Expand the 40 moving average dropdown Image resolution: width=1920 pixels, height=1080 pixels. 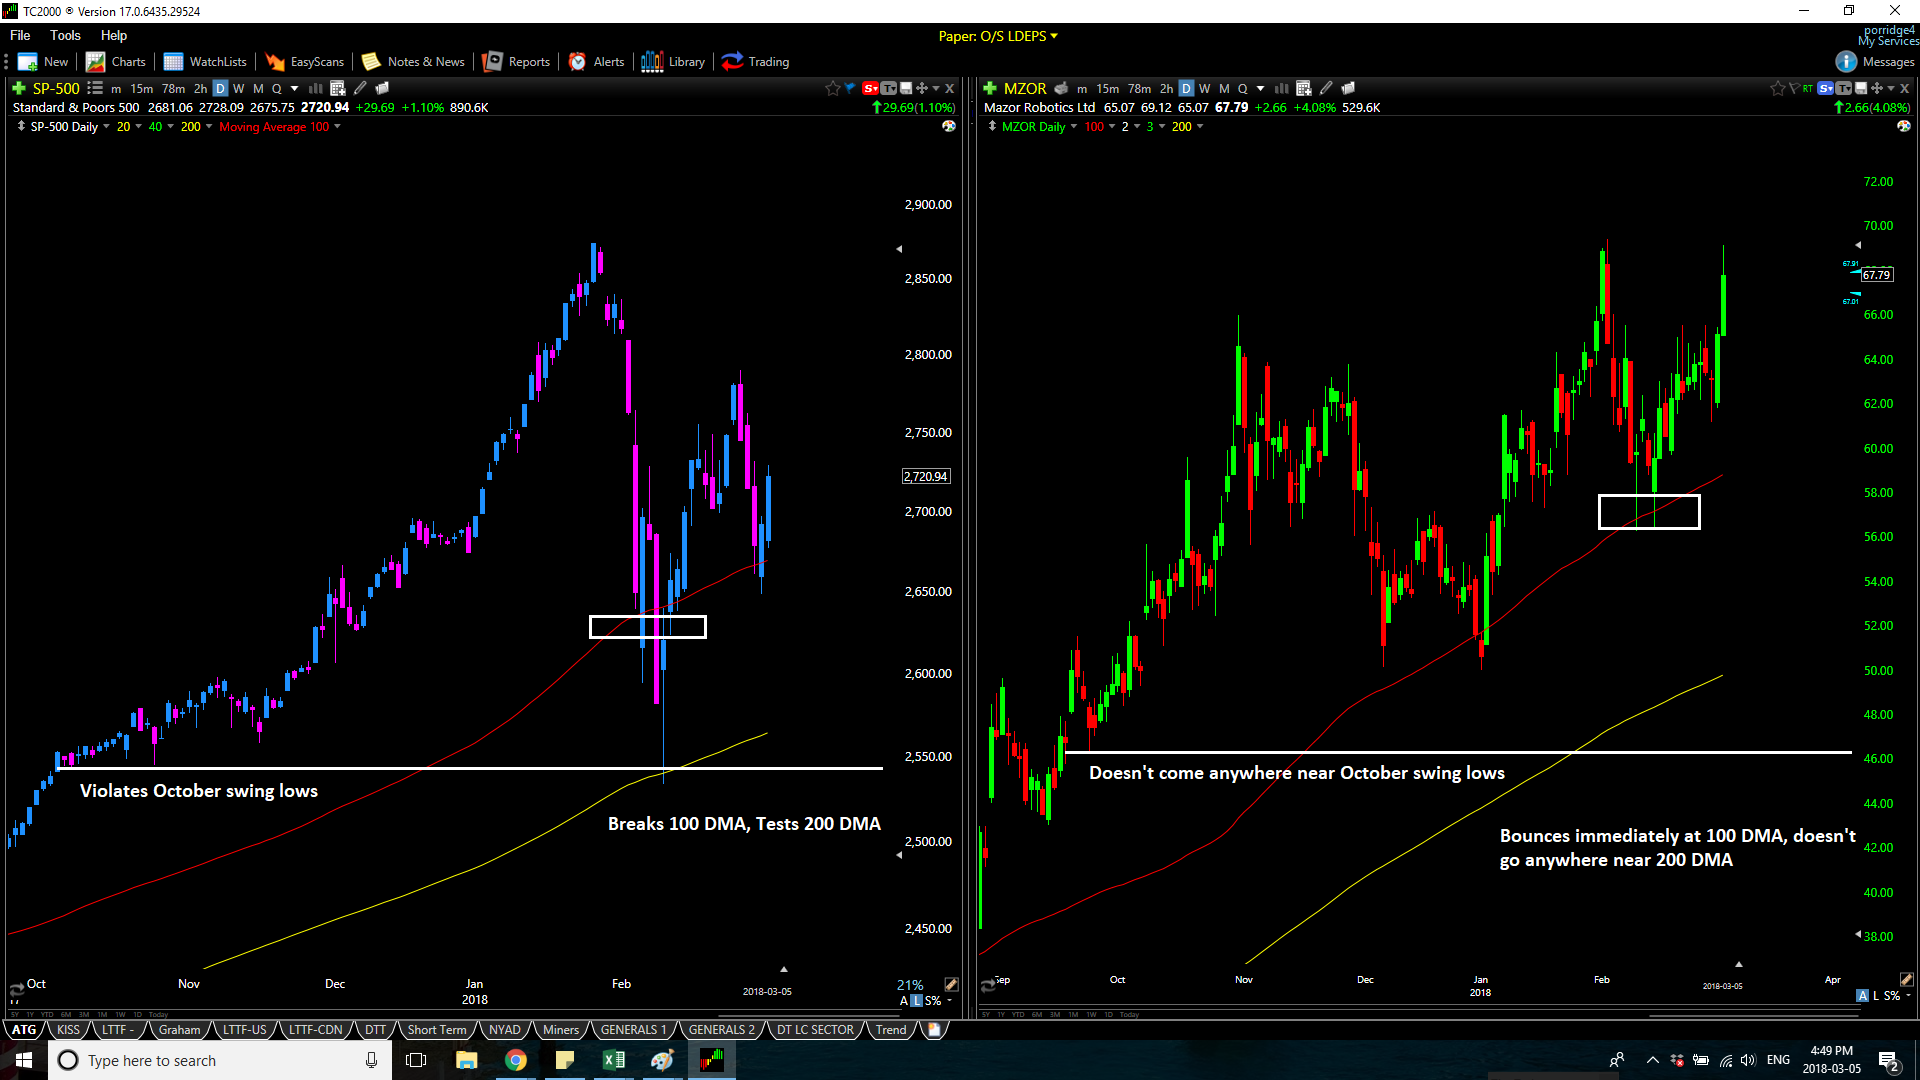170,126
